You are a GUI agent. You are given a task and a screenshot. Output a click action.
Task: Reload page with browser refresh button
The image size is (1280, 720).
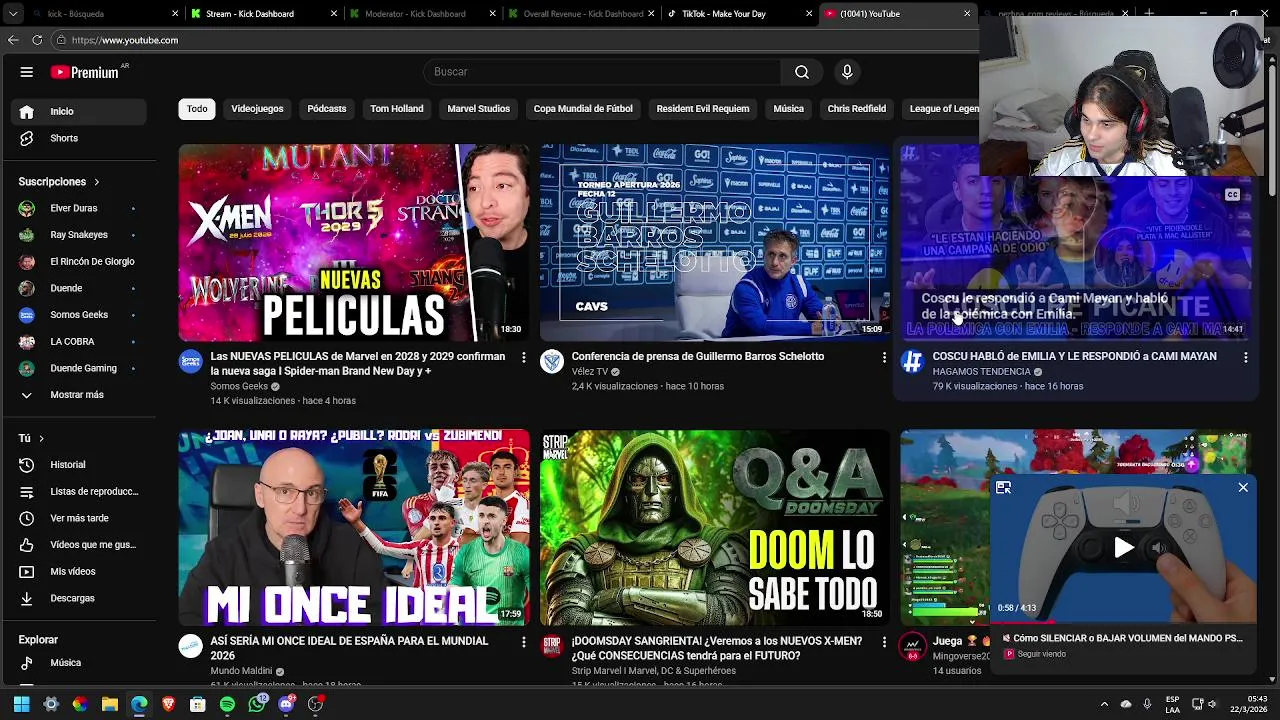[37, 40]
